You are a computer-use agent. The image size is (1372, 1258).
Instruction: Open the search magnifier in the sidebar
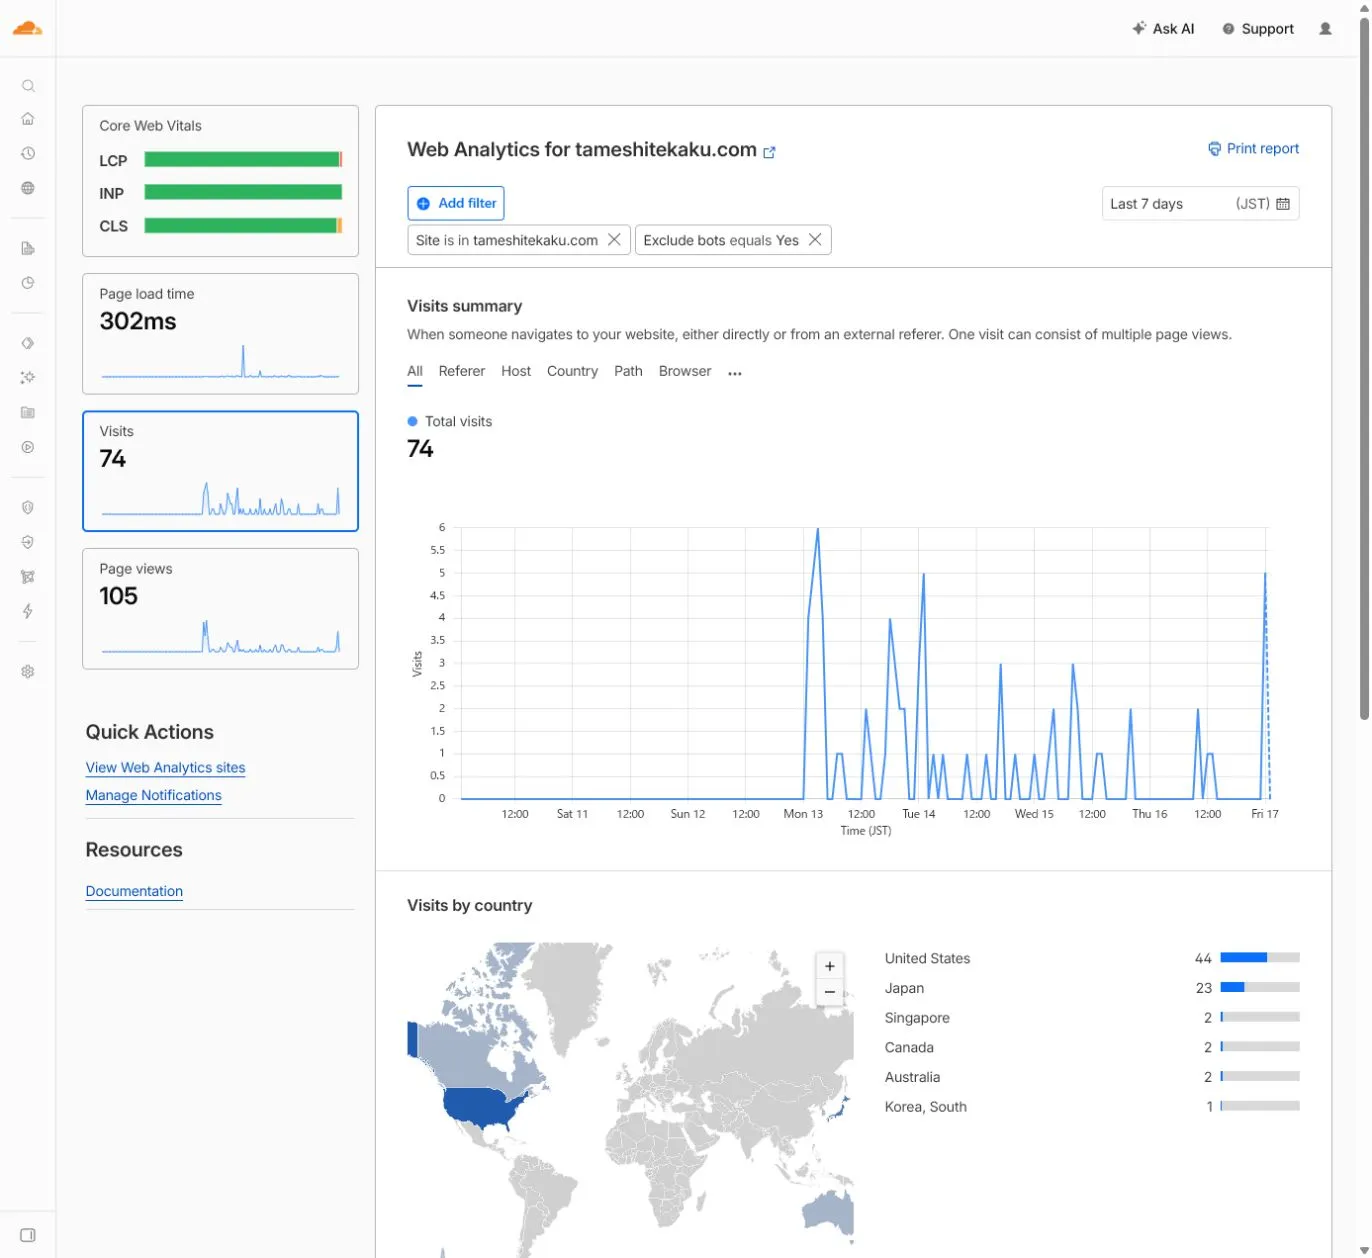(x=28, y=86)
